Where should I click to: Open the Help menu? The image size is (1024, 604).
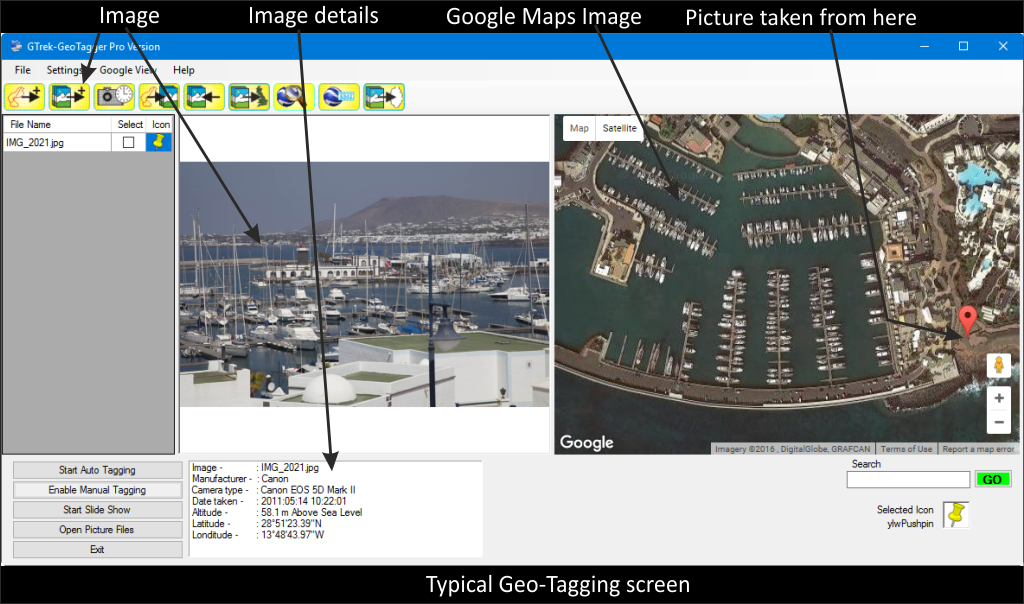click(184, 71)
